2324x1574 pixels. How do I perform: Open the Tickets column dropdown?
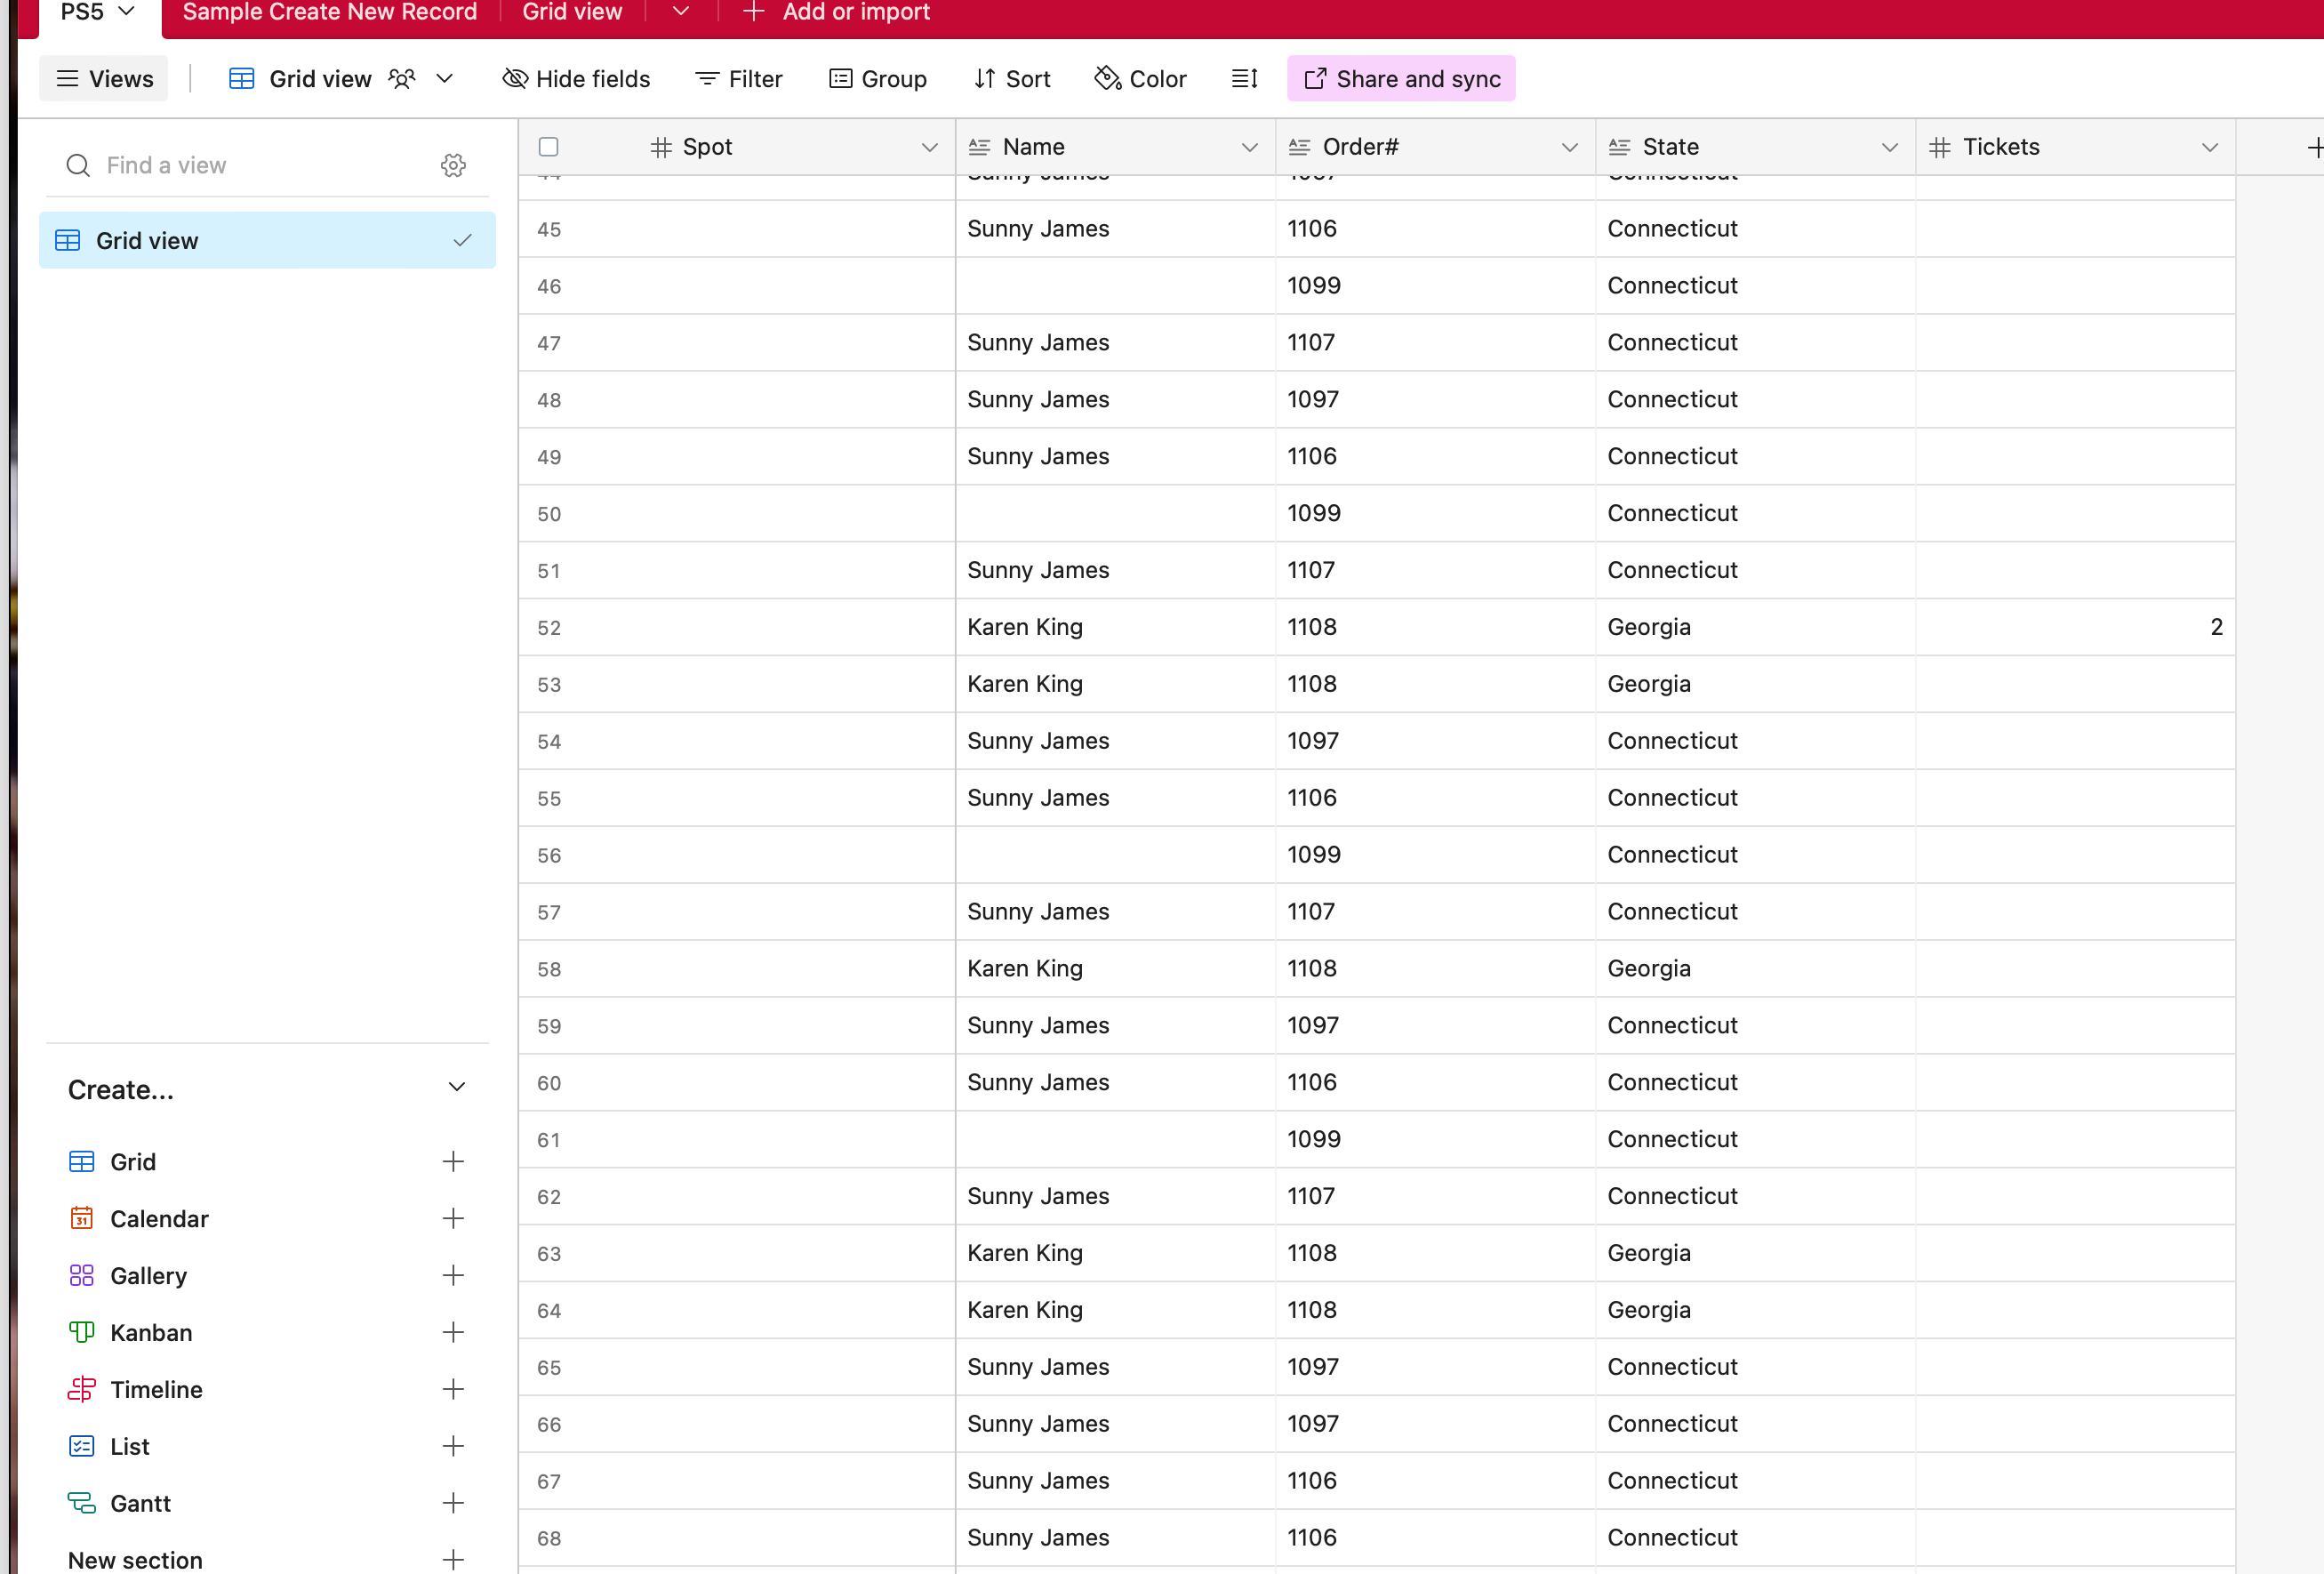[2210, 147]
